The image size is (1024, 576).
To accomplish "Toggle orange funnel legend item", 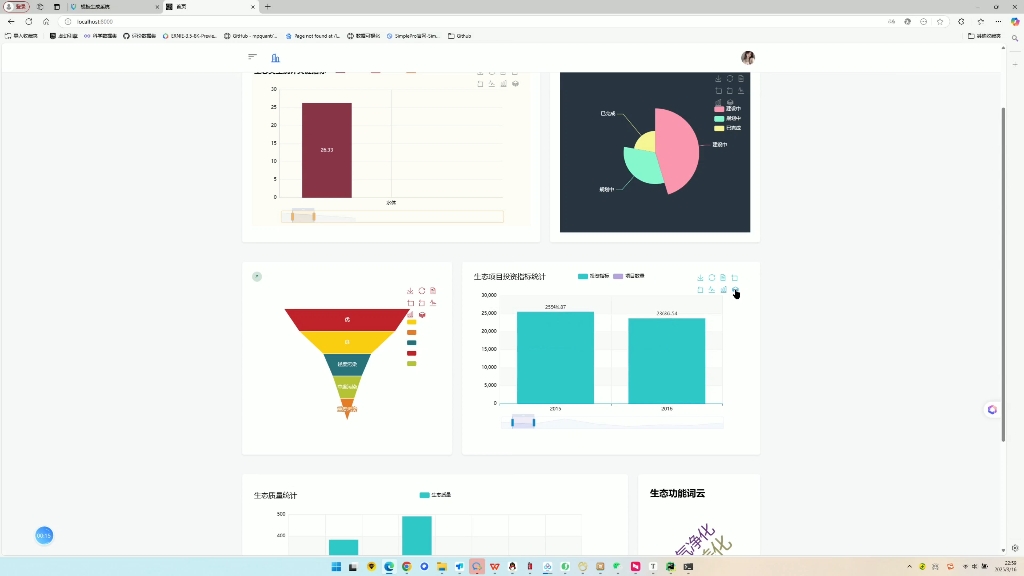I will [x=411, y=332].
